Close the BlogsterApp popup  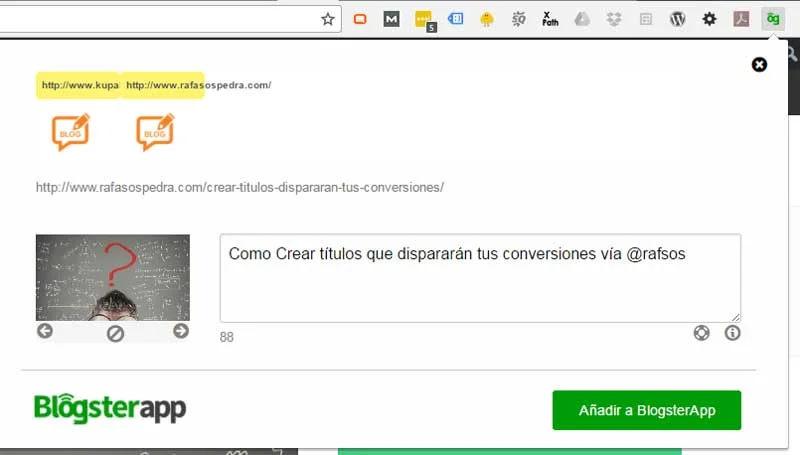click(x=759, y=65)
